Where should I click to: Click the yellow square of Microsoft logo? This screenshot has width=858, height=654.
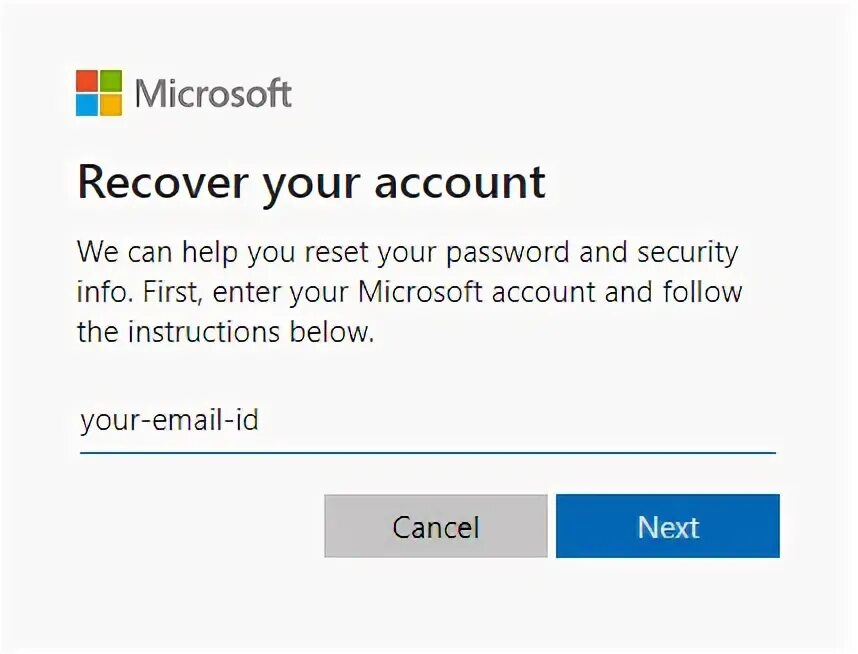(111, 104)
